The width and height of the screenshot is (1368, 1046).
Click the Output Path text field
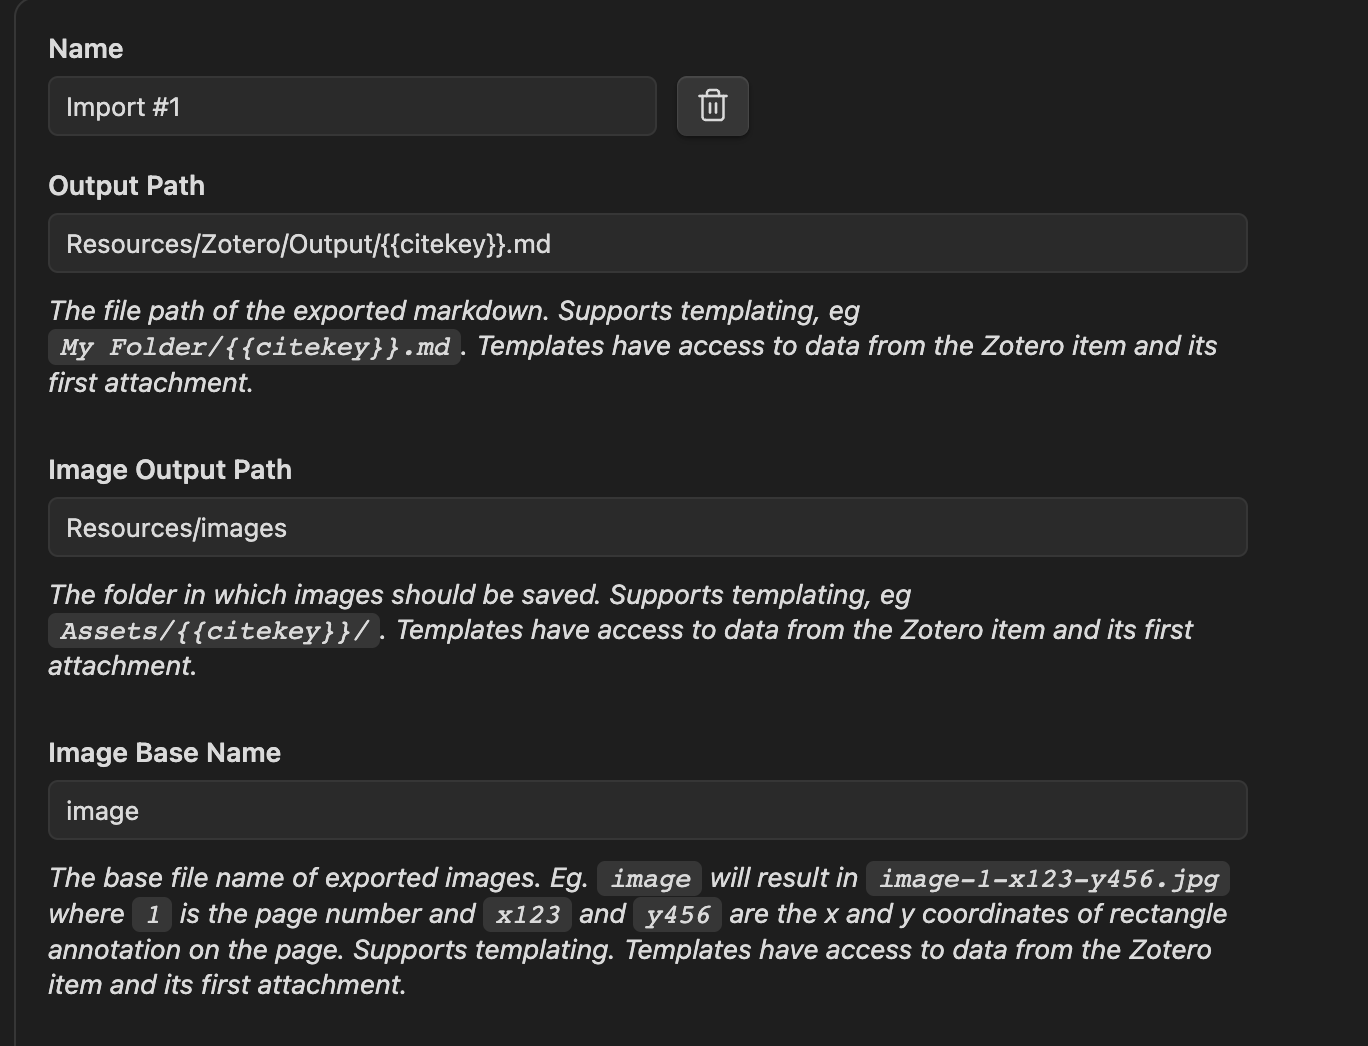[x=647, y=243]
